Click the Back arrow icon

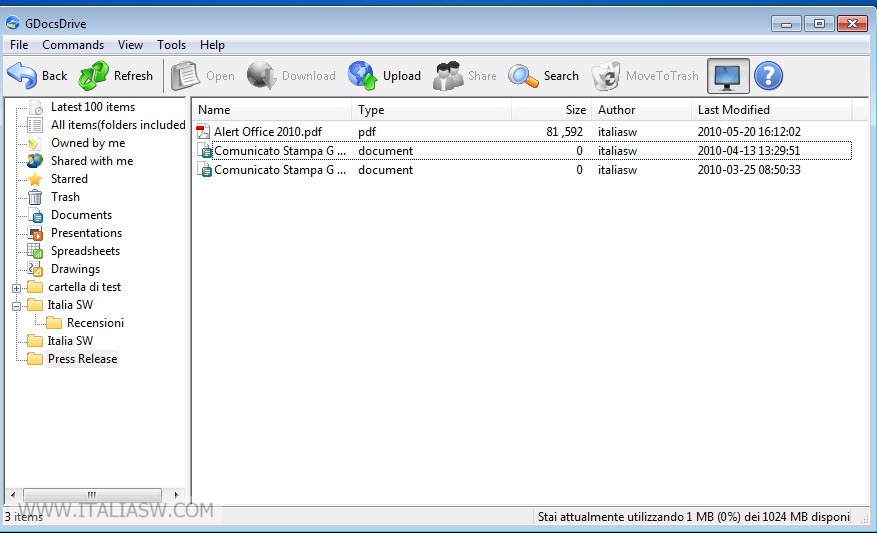coord(22,76)
